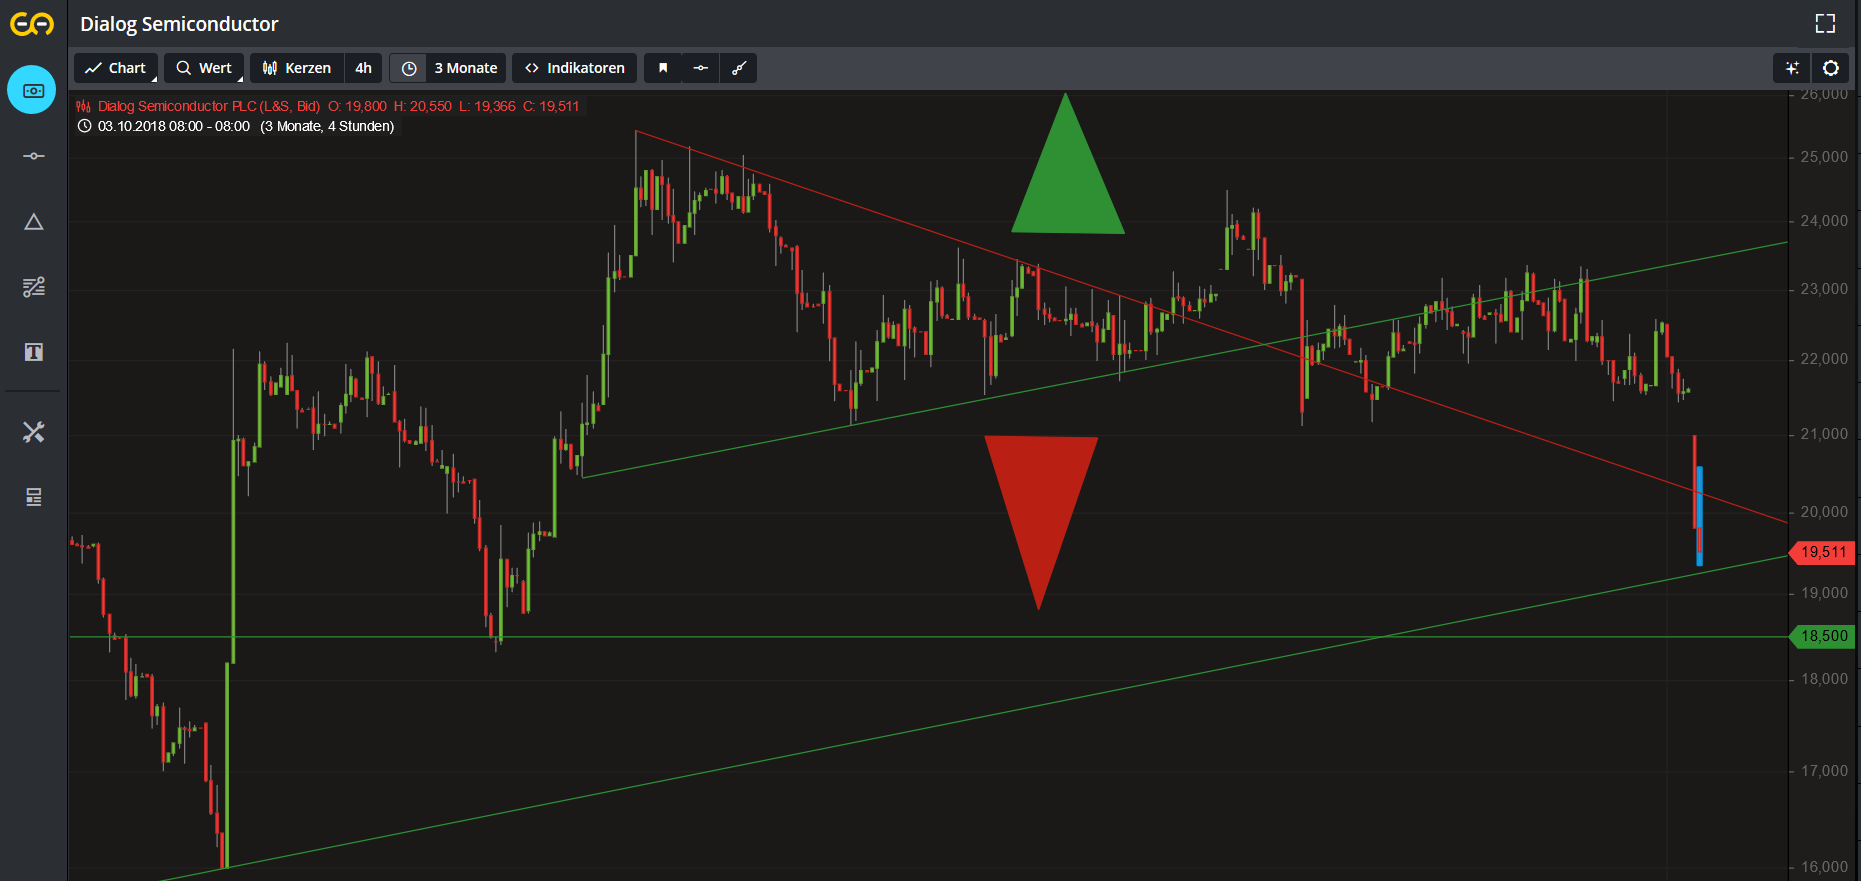Click the 17,000 price axis label

pyautogui.click(x=1824, y=771)
